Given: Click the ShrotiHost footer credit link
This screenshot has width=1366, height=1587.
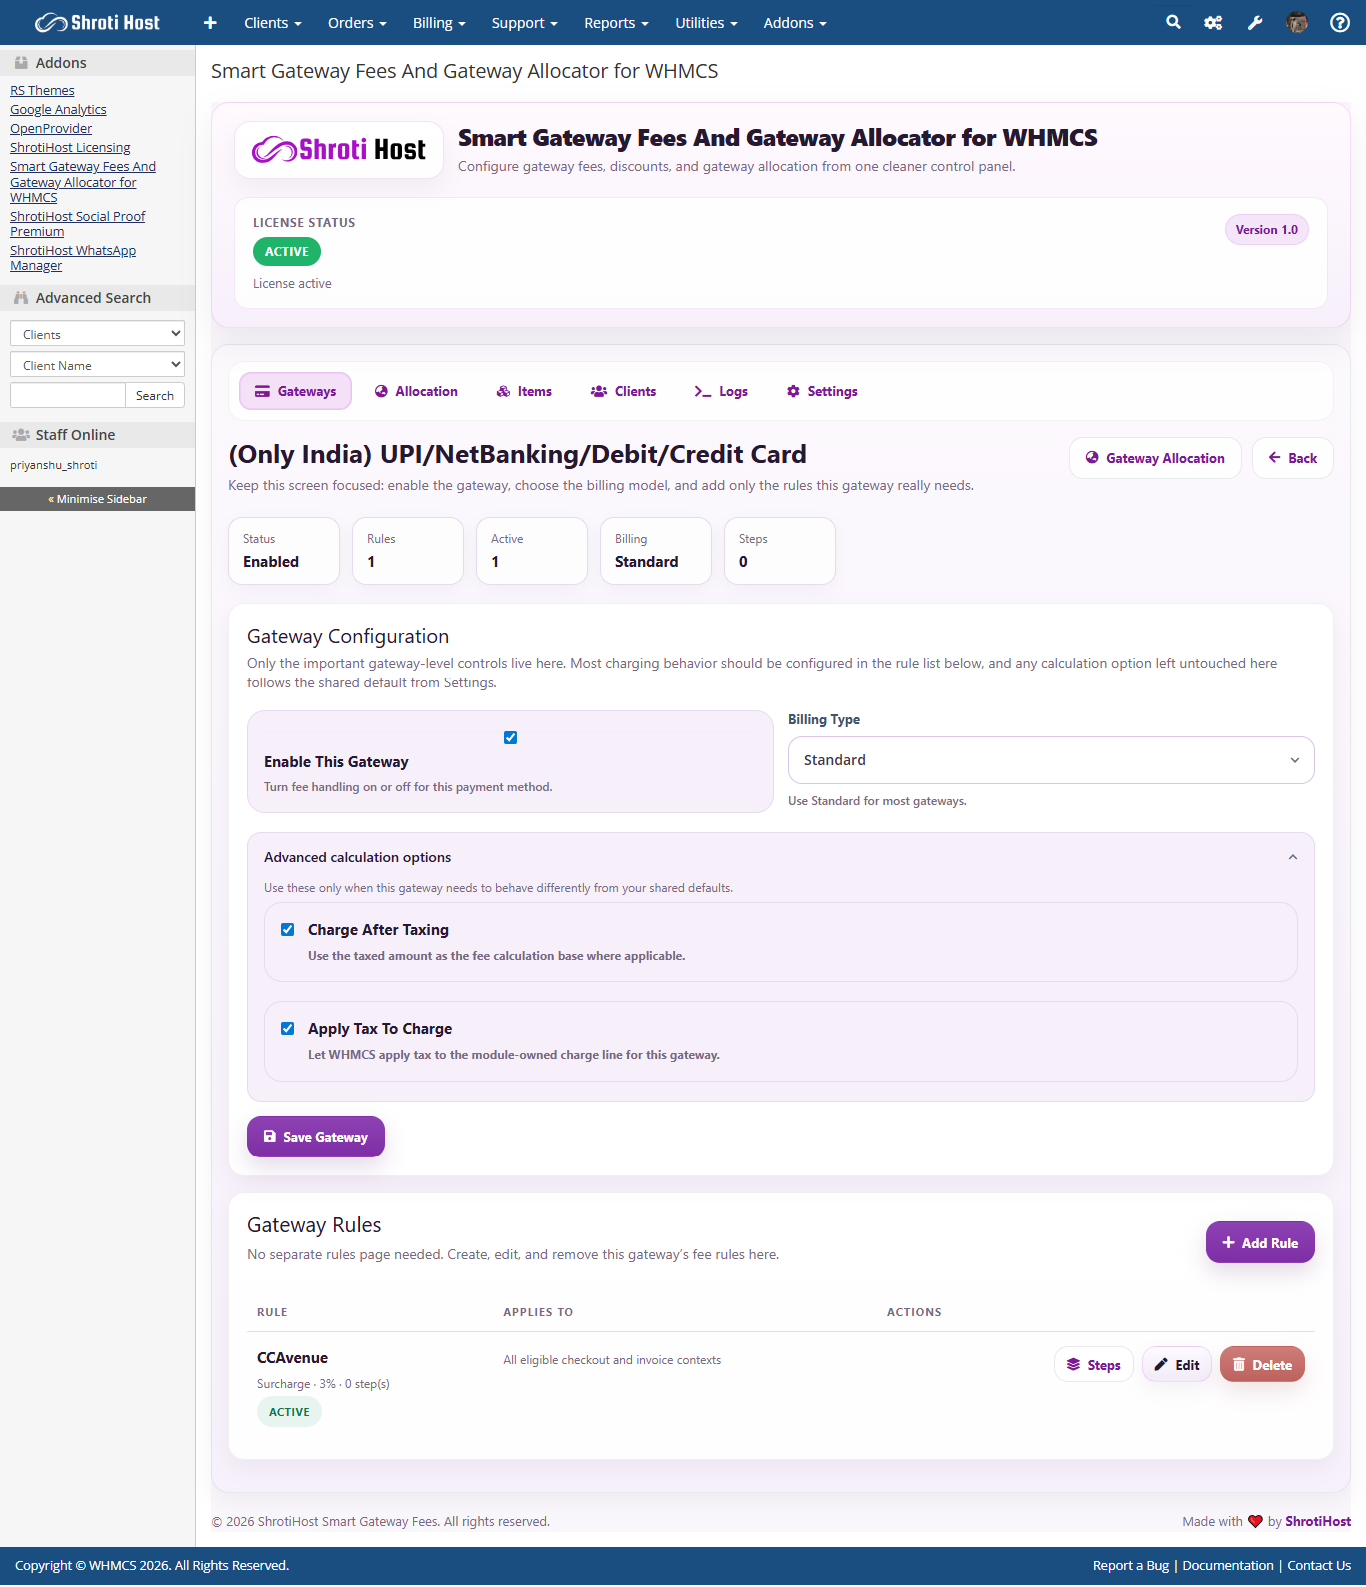Looking at the screenshot, I should (x=1318, y=1521).
